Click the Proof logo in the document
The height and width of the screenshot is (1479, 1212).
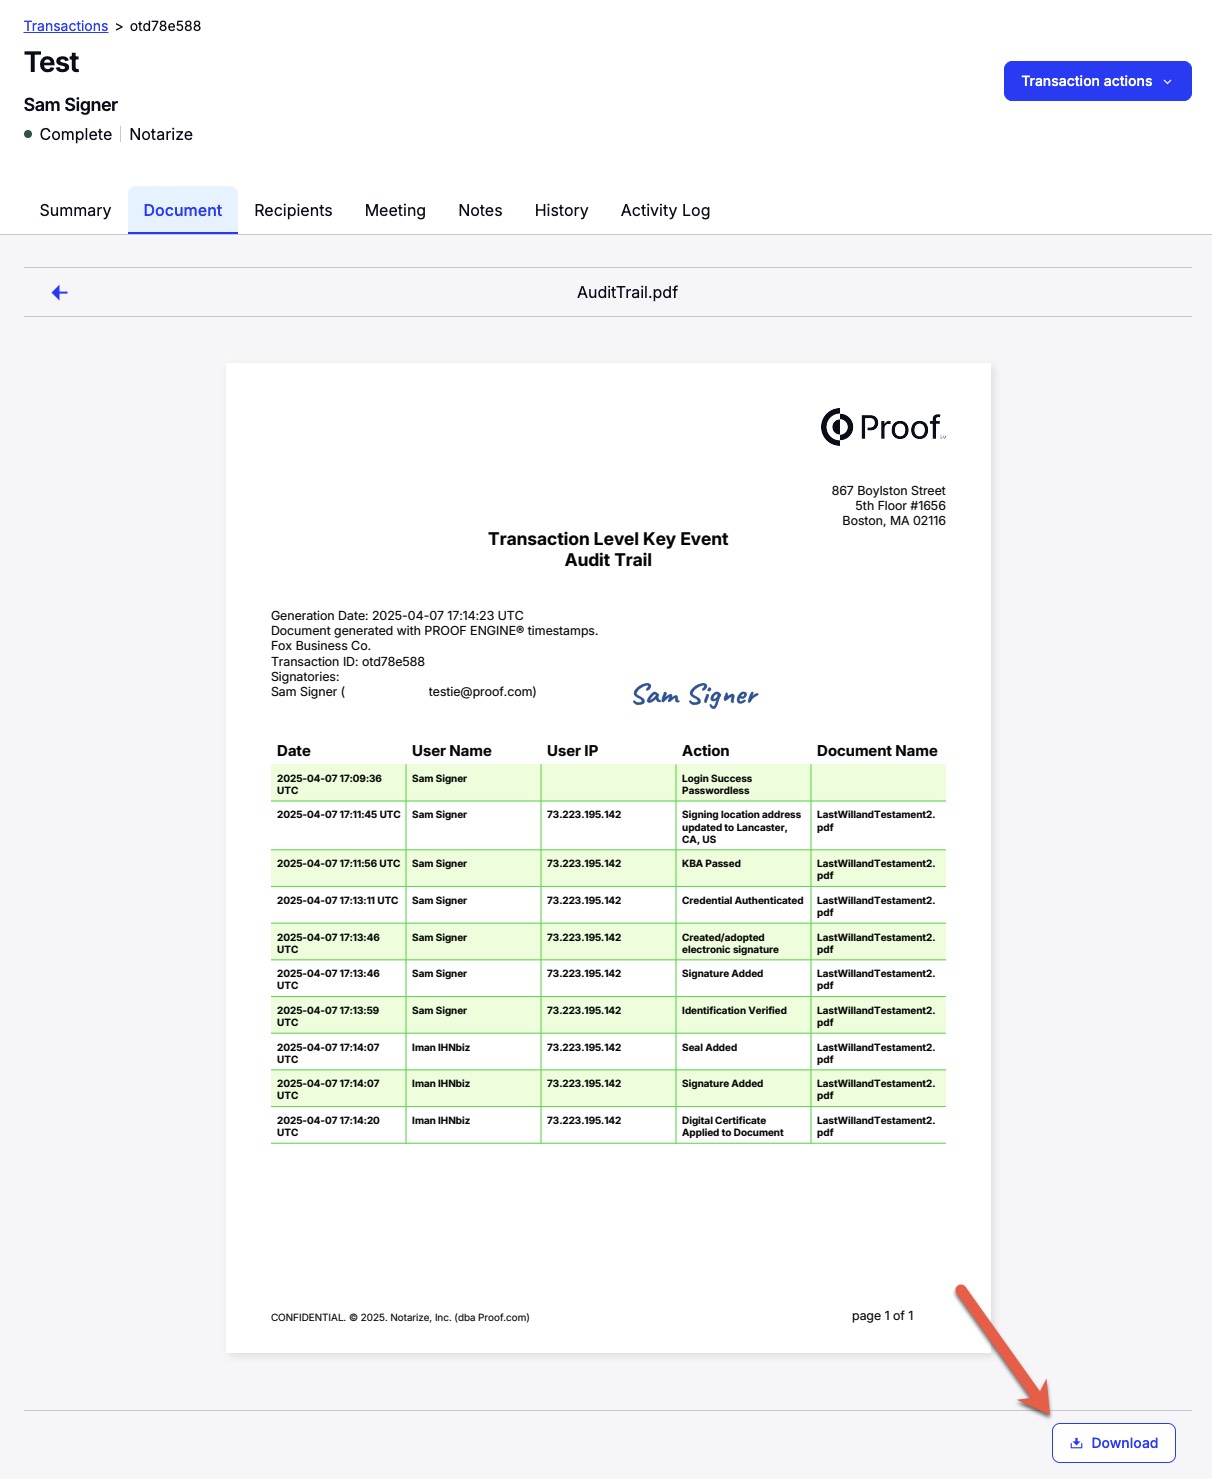[882, 427]
